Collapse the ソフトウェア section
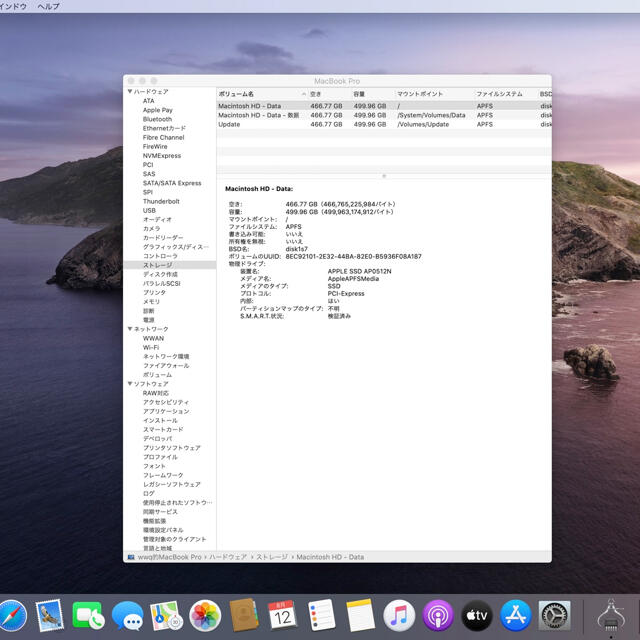Image resolution: width=640 pixels, height=640 pixels. click(130, 384)
